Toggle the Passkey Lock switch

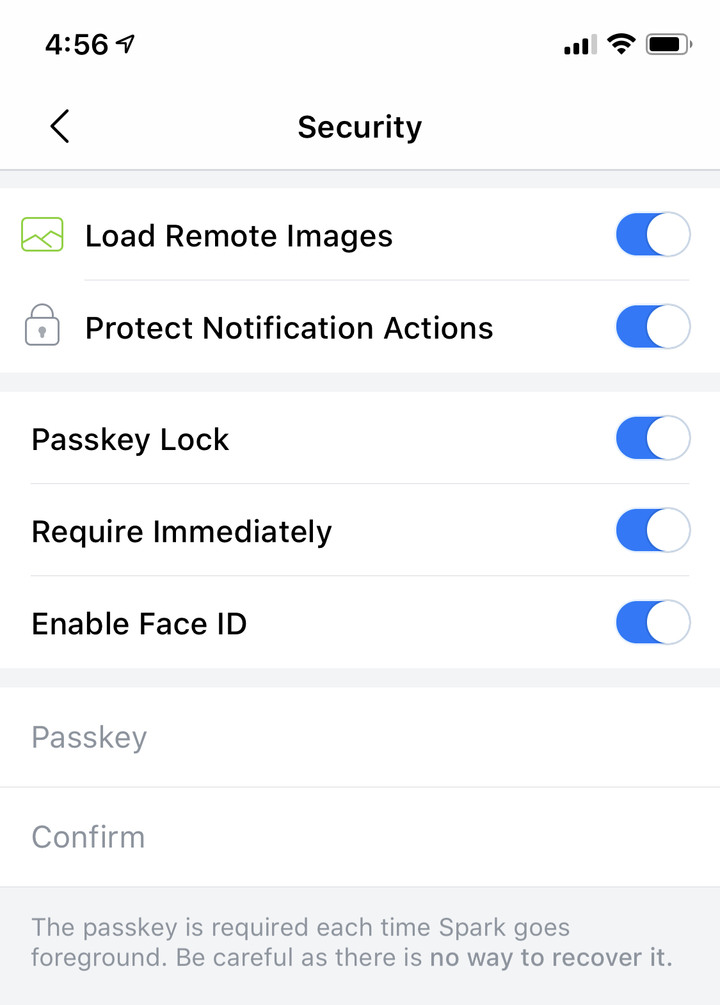652,439
